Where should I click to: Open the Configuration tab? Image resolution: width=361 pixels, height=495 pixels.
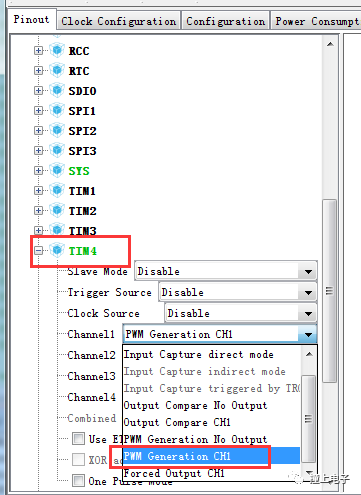coord(226,21)
